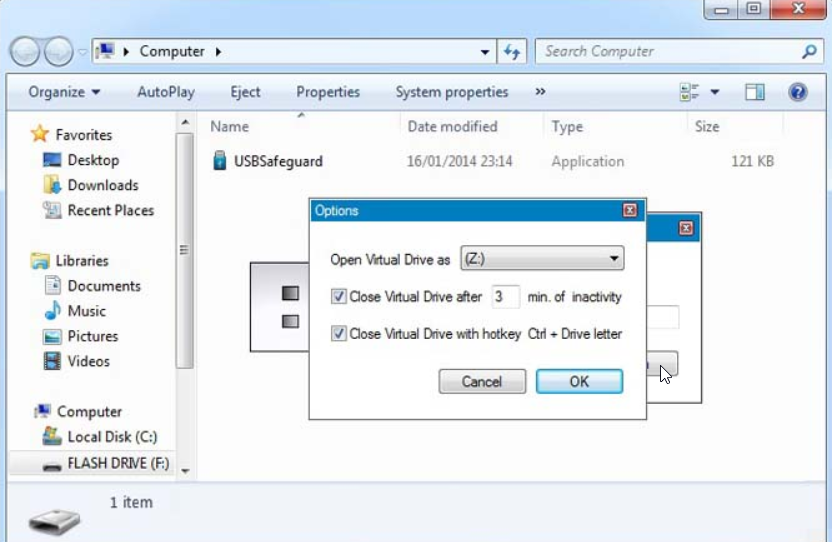The image size is (832, 542).
Task: Click System properties in the toolbar
Action: 452,92
